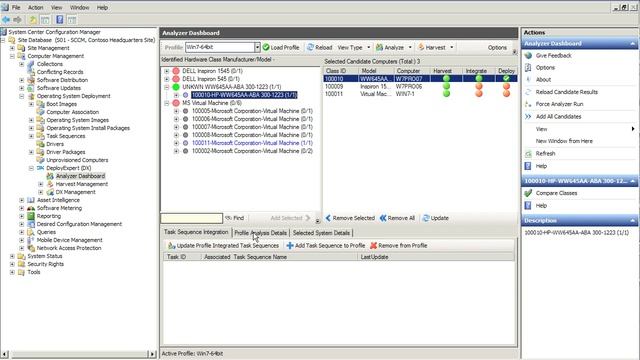This screenshot has width=640, height=360.
Task: Select Software Metering in the tree
Action: click(x=59, y=208)
